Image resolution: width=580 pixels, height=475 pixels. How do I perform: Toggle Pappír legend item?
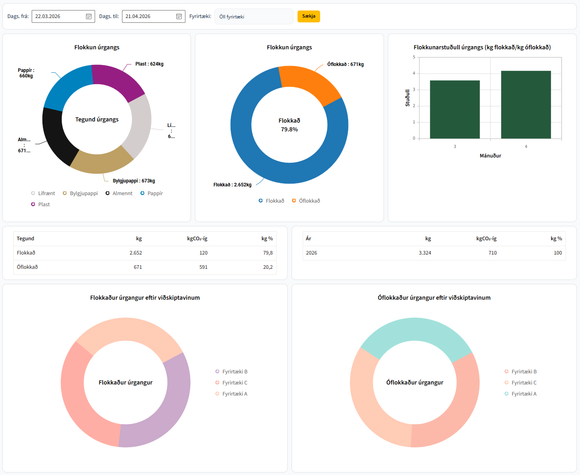152,193
